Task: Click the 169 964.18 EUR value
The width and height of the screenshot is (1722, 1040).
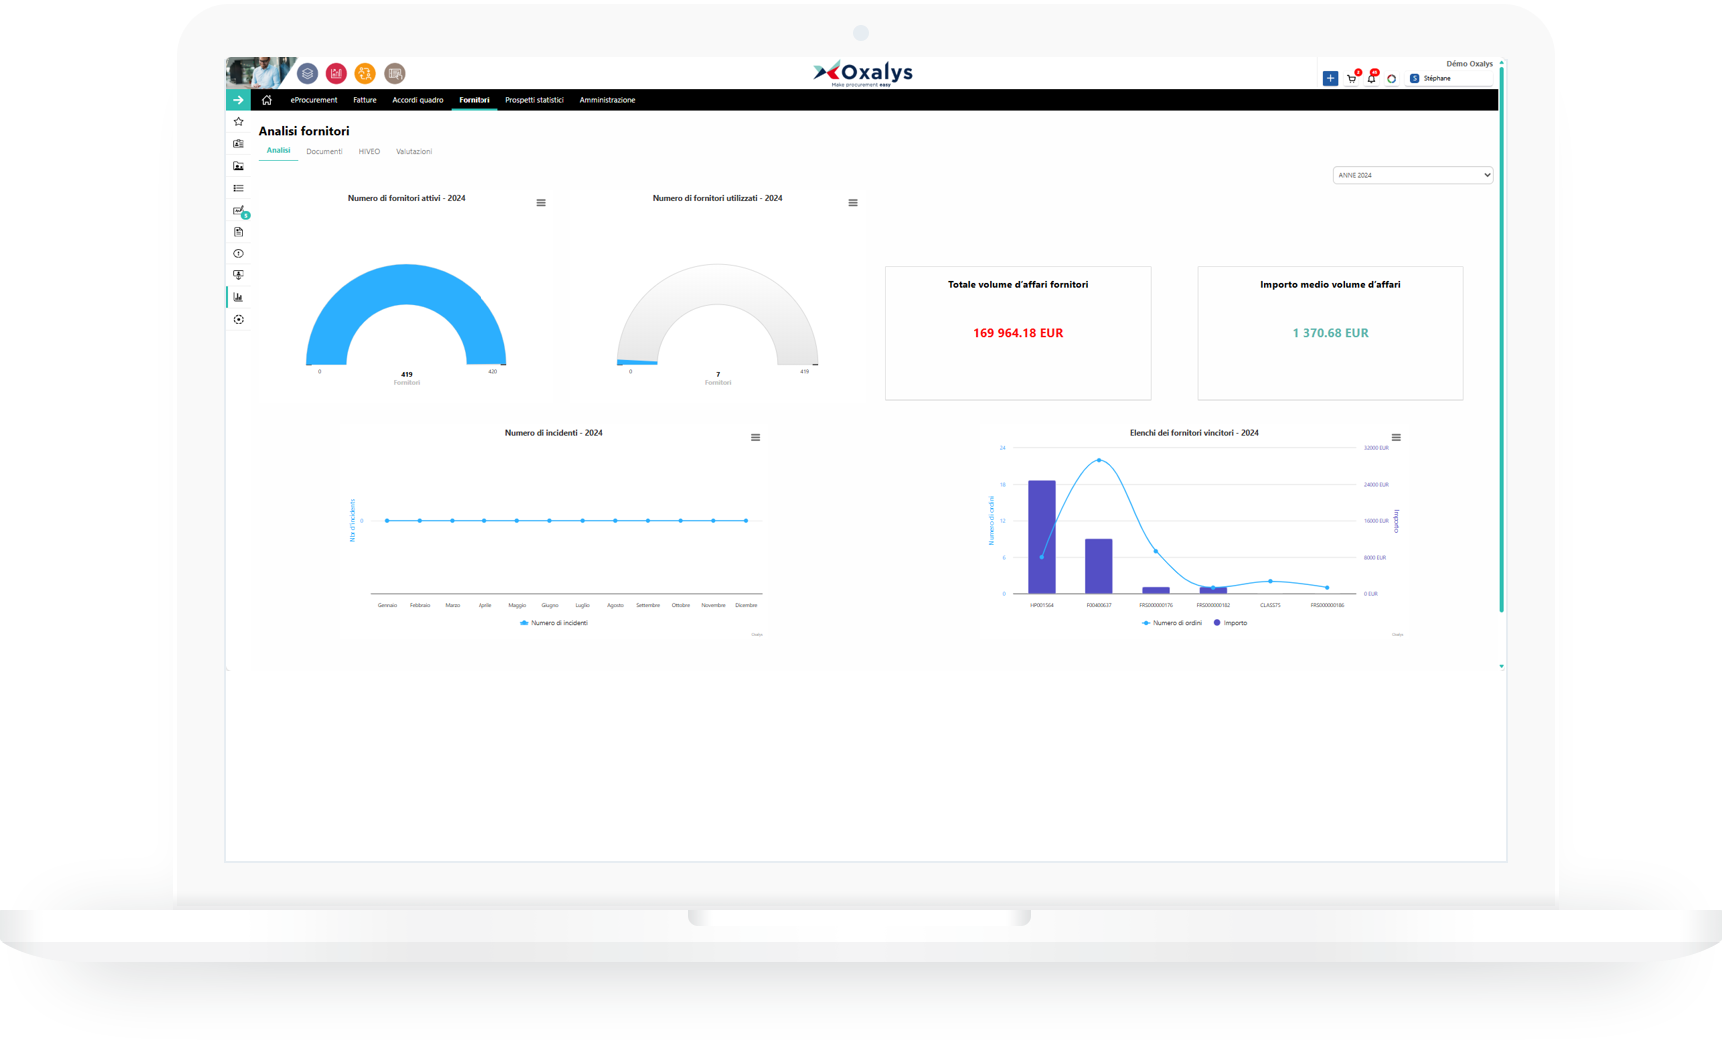Action: [x=1018, y=333]
